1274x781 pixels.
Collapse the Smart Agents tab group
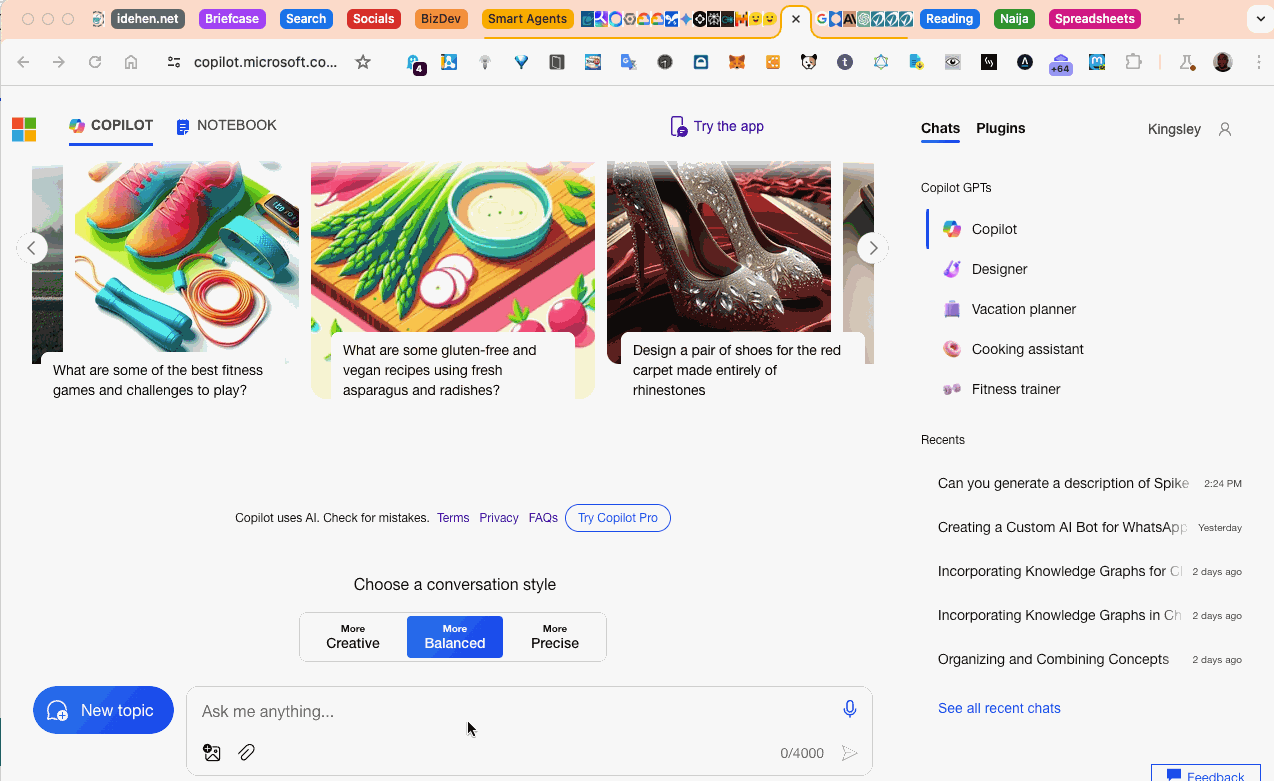pyautogui.click(x=527, y=19)
